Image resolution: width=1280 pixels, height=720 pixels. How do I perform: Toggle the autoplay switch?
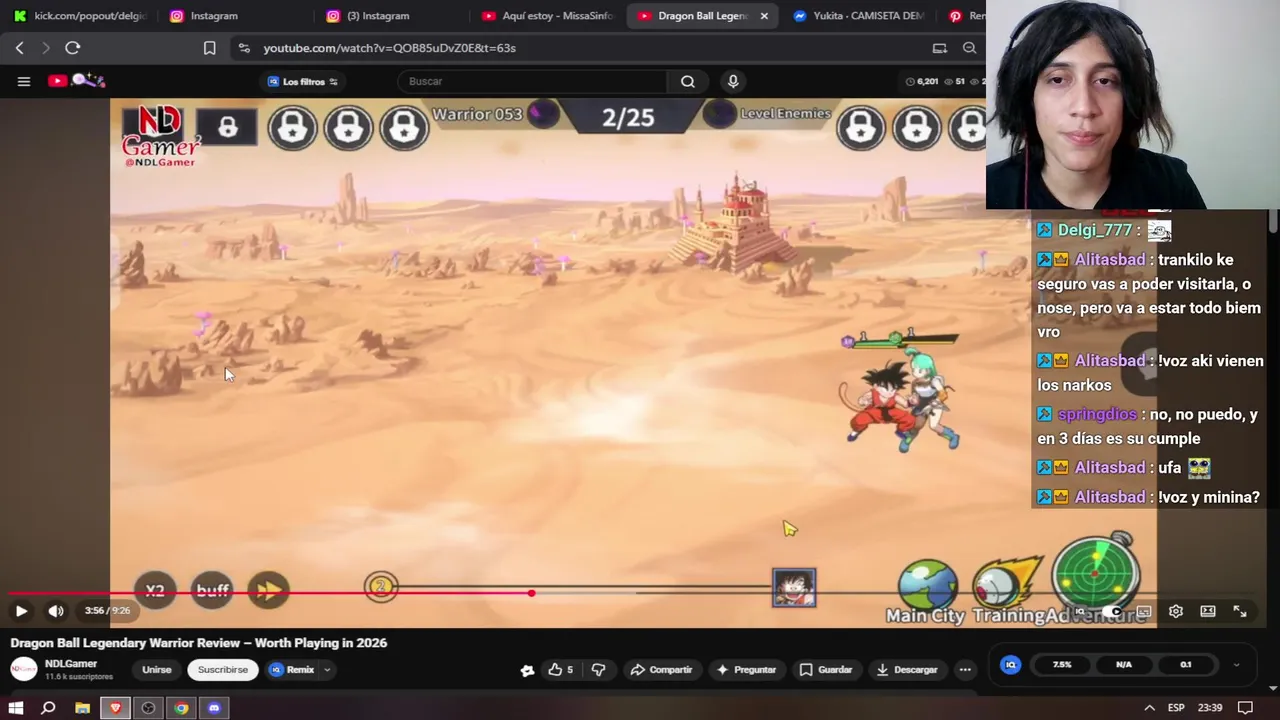1112,611
